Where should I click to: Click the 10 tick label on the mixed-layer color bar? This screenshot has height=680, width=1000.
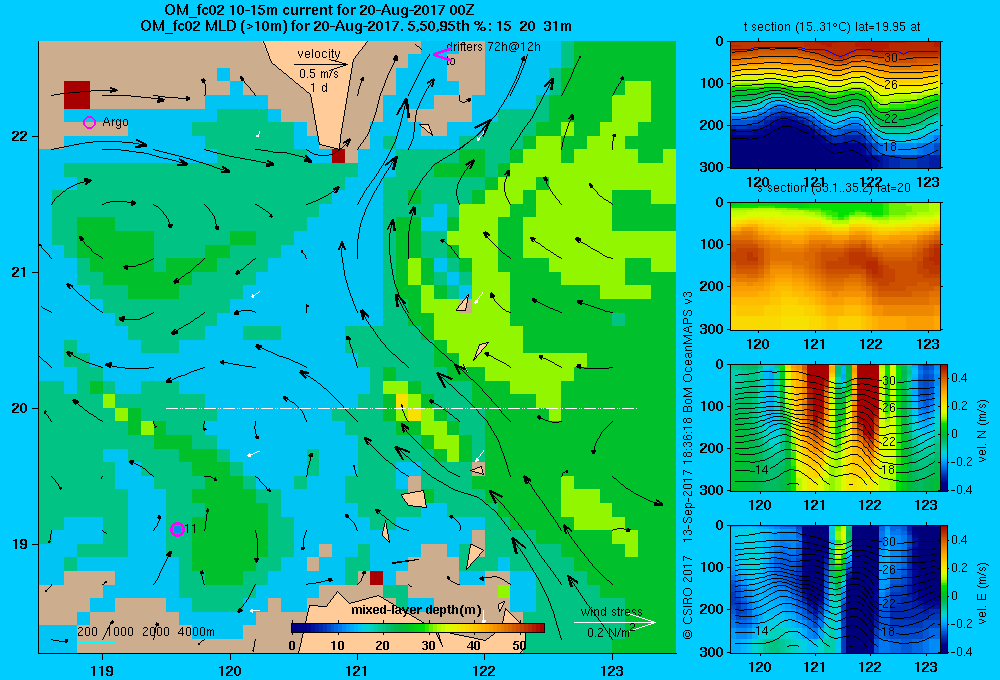click(337, 646)
